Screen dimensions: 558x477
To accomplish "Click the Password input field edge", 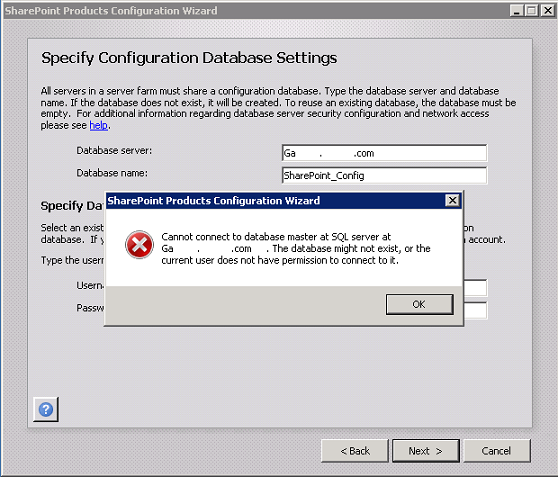I will (475, 310).
